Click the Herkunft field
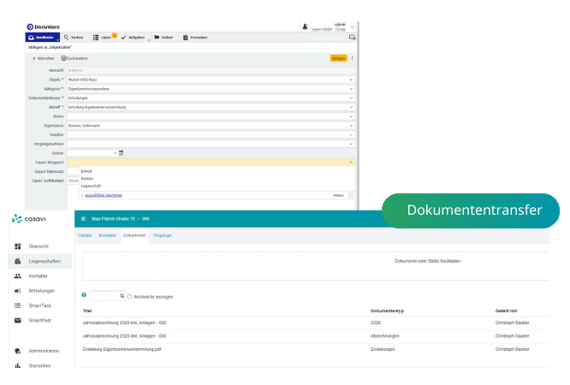 (x=211, y=70)
